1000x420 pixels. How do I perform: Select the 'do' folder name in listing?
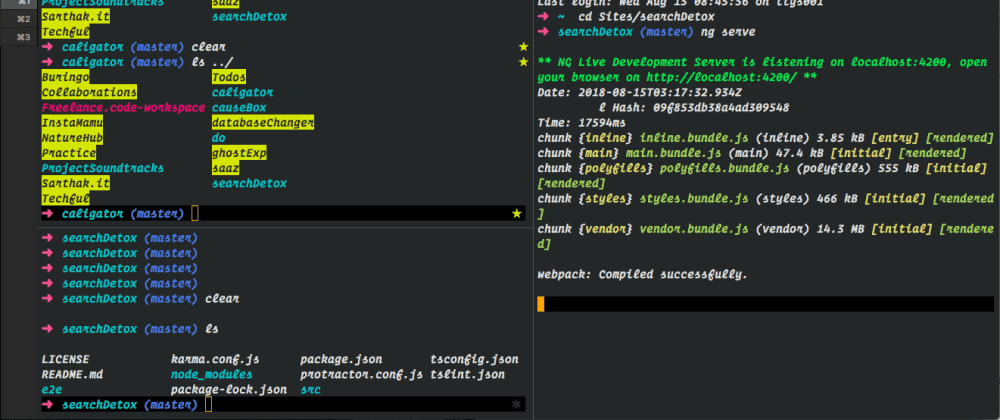point(219,138)
